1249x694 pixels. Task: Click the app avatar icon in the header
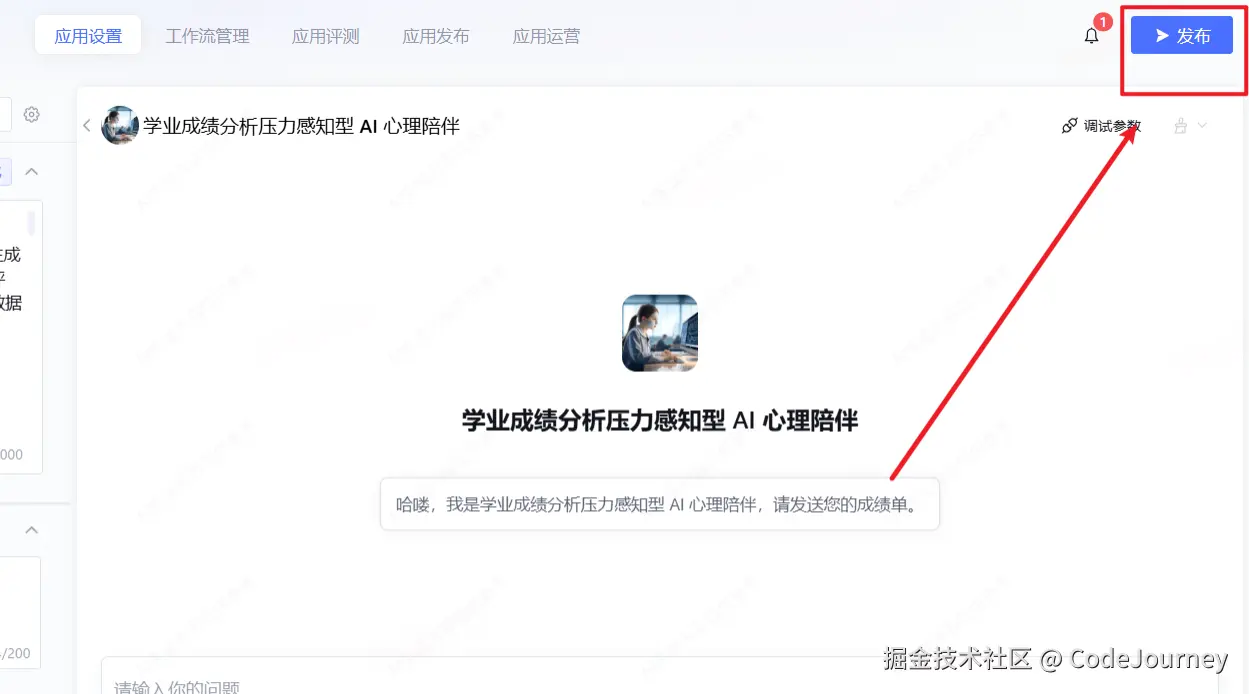tap(119, 125)
